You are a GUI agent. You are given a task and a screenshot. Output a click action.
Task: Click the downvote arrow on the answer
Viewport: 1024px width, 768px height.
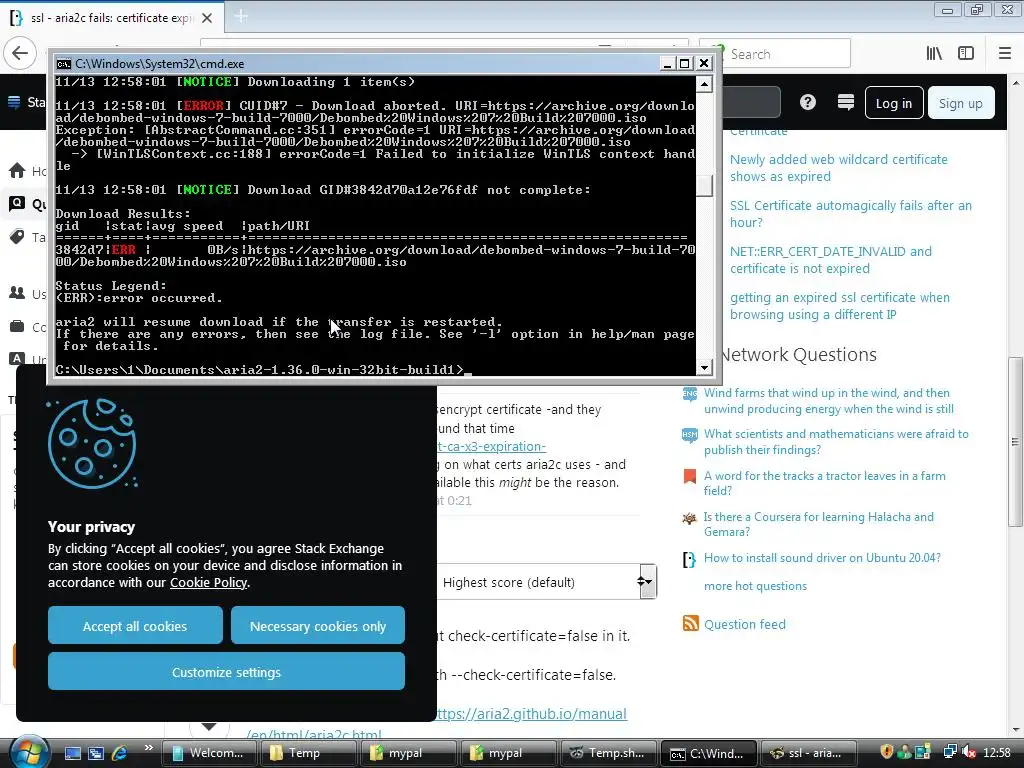pyautogui.click(x=209, y=726)
